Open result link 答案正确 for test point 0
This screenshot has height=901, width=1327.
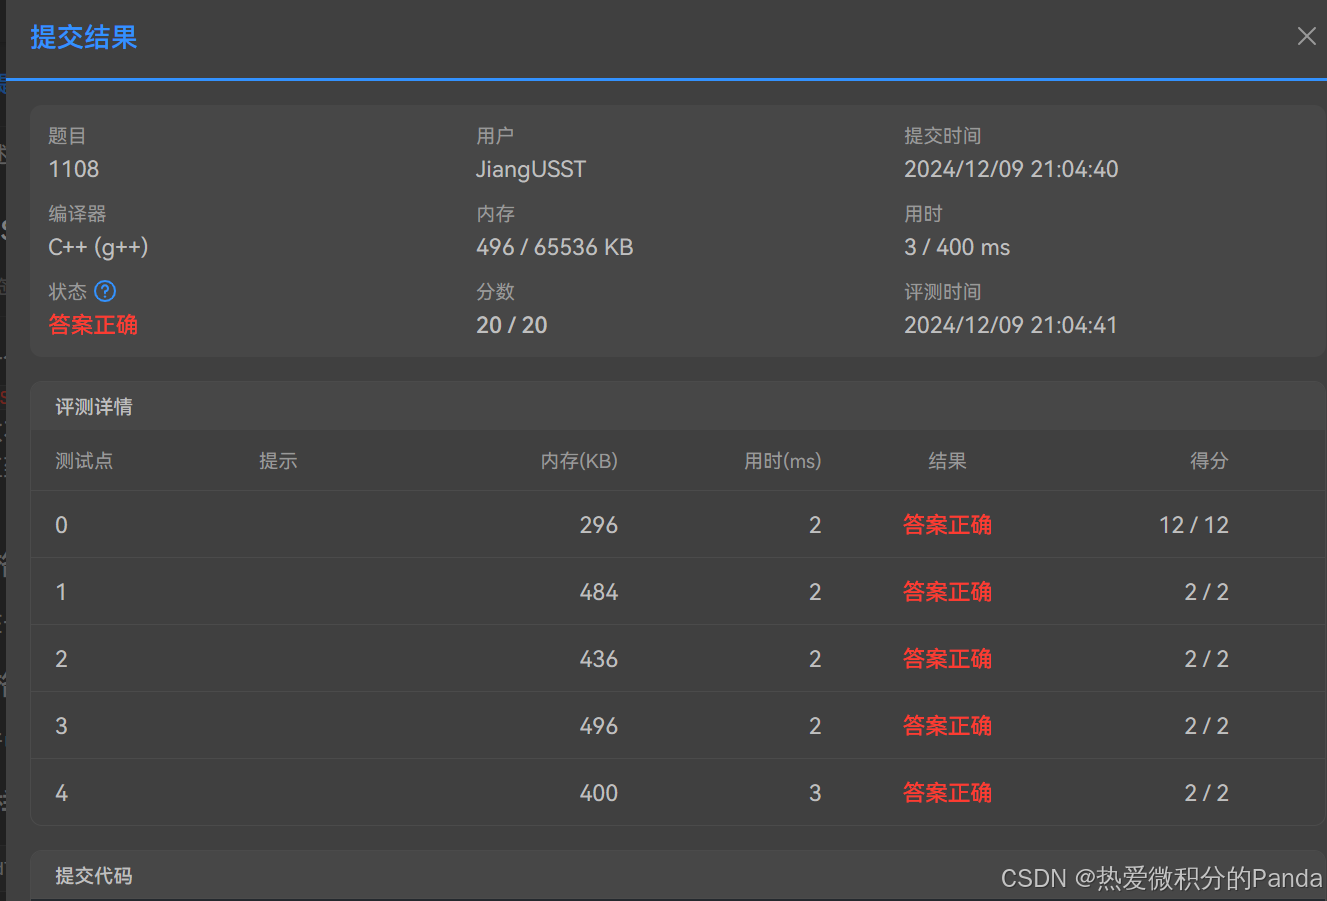[x=947, y=524]
